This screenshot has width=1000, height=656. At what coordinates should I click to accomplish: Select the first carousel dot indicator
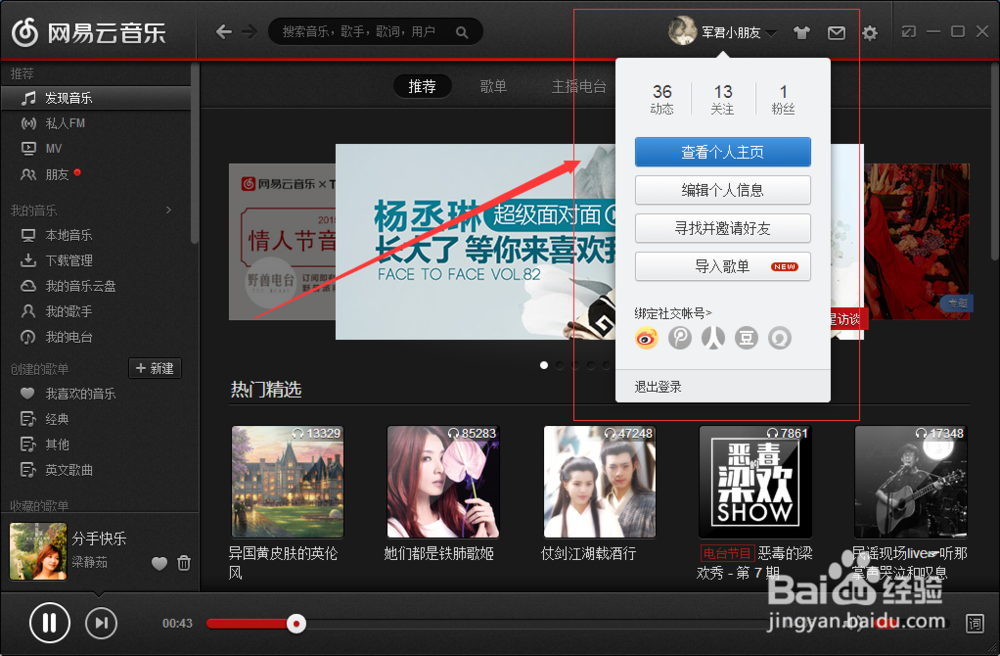pyautogui.click(x=543, y=365)
